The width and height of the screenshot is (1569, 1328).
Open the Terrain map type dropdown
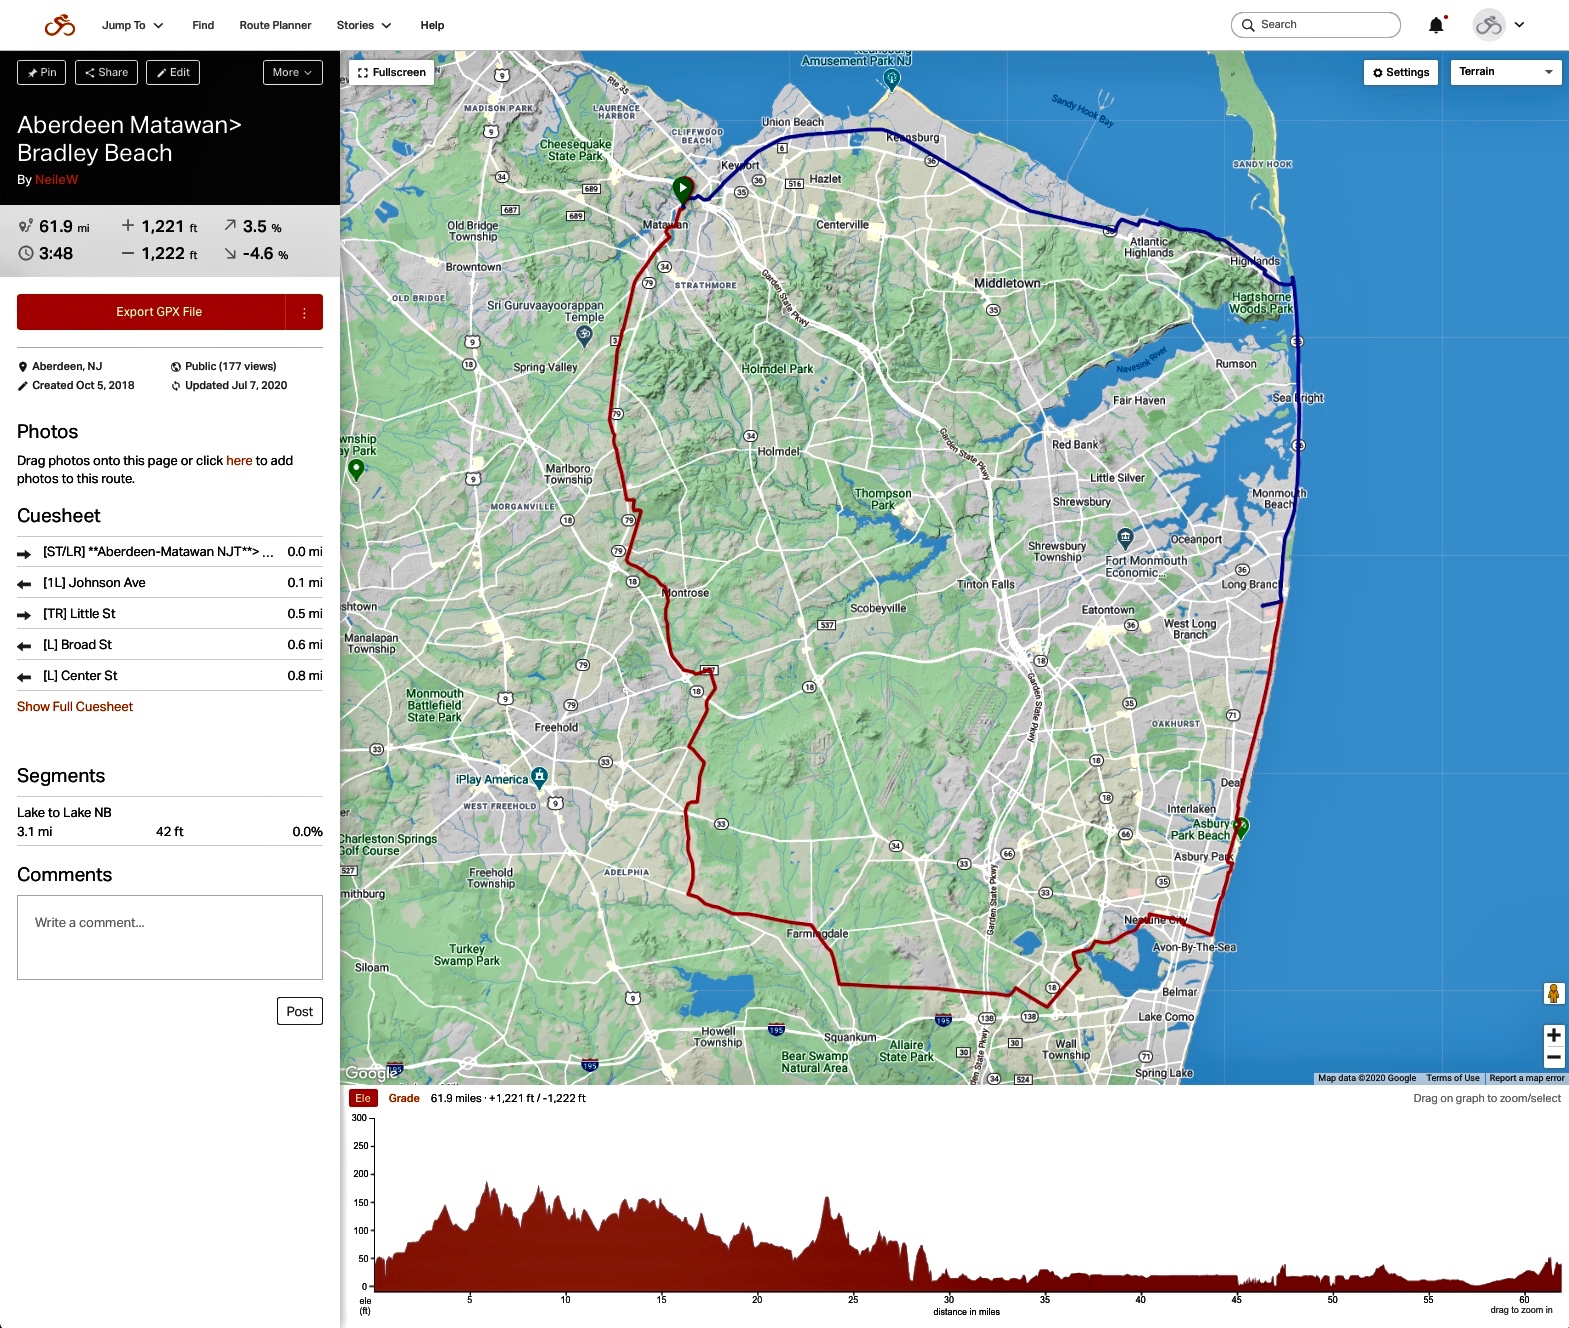click(x=1505, y=72)
